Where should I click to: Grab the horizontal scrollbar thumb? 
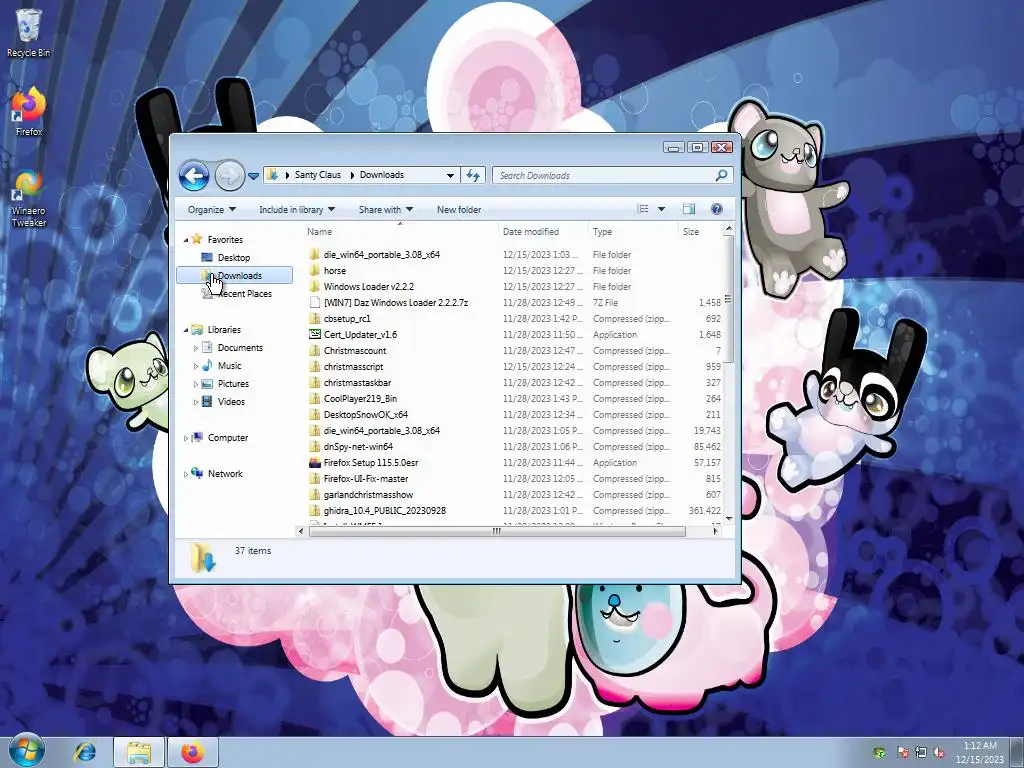click(496, 531)
